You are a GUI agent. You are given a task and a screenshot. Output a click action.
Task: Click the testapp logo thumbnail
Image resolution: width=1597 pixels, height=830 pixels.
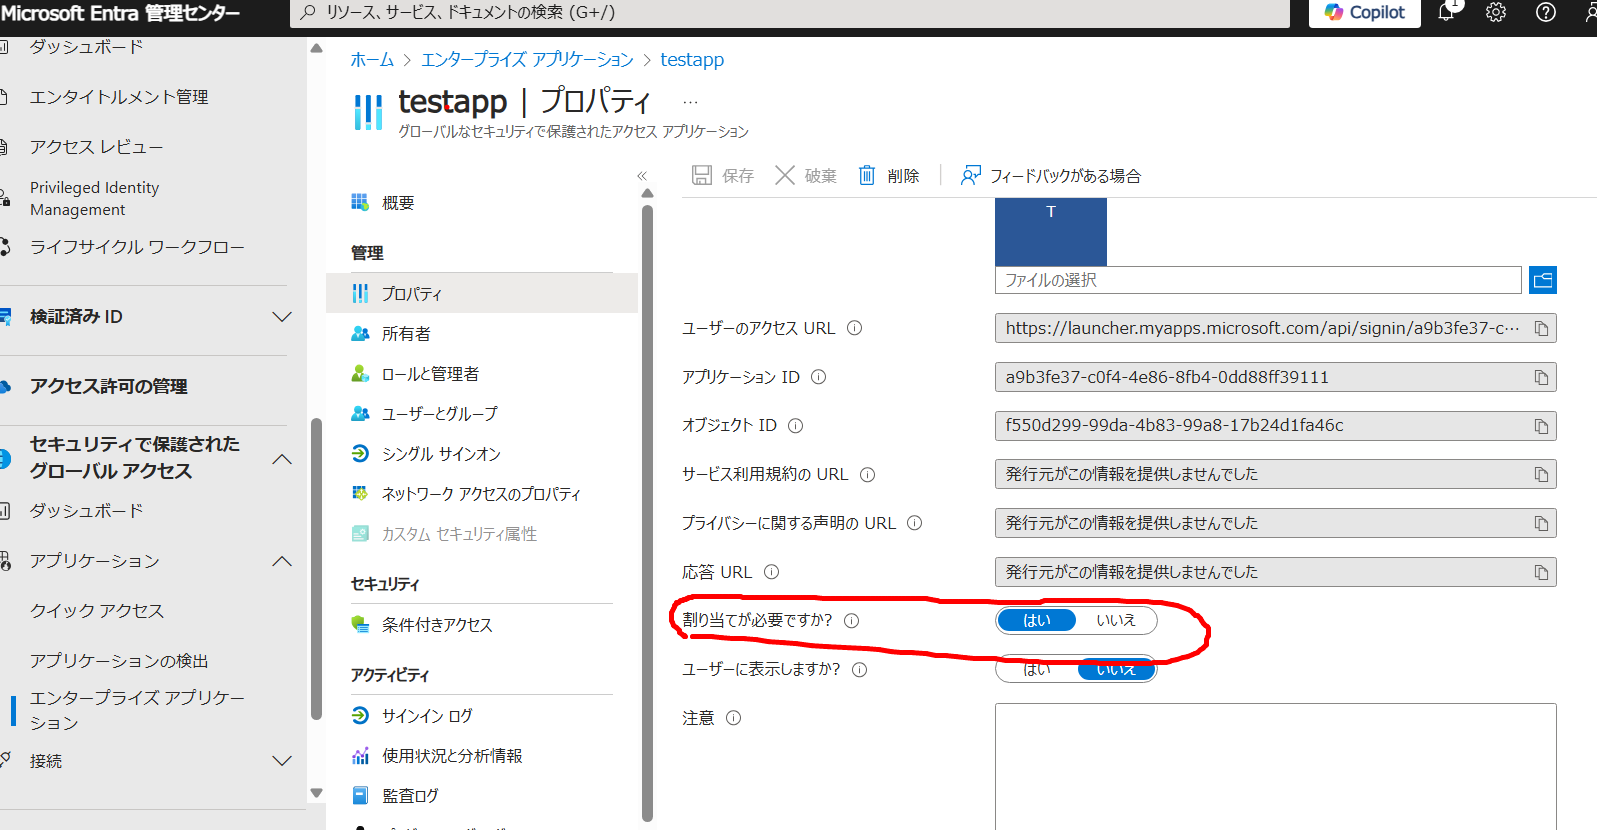[1051, 231]
